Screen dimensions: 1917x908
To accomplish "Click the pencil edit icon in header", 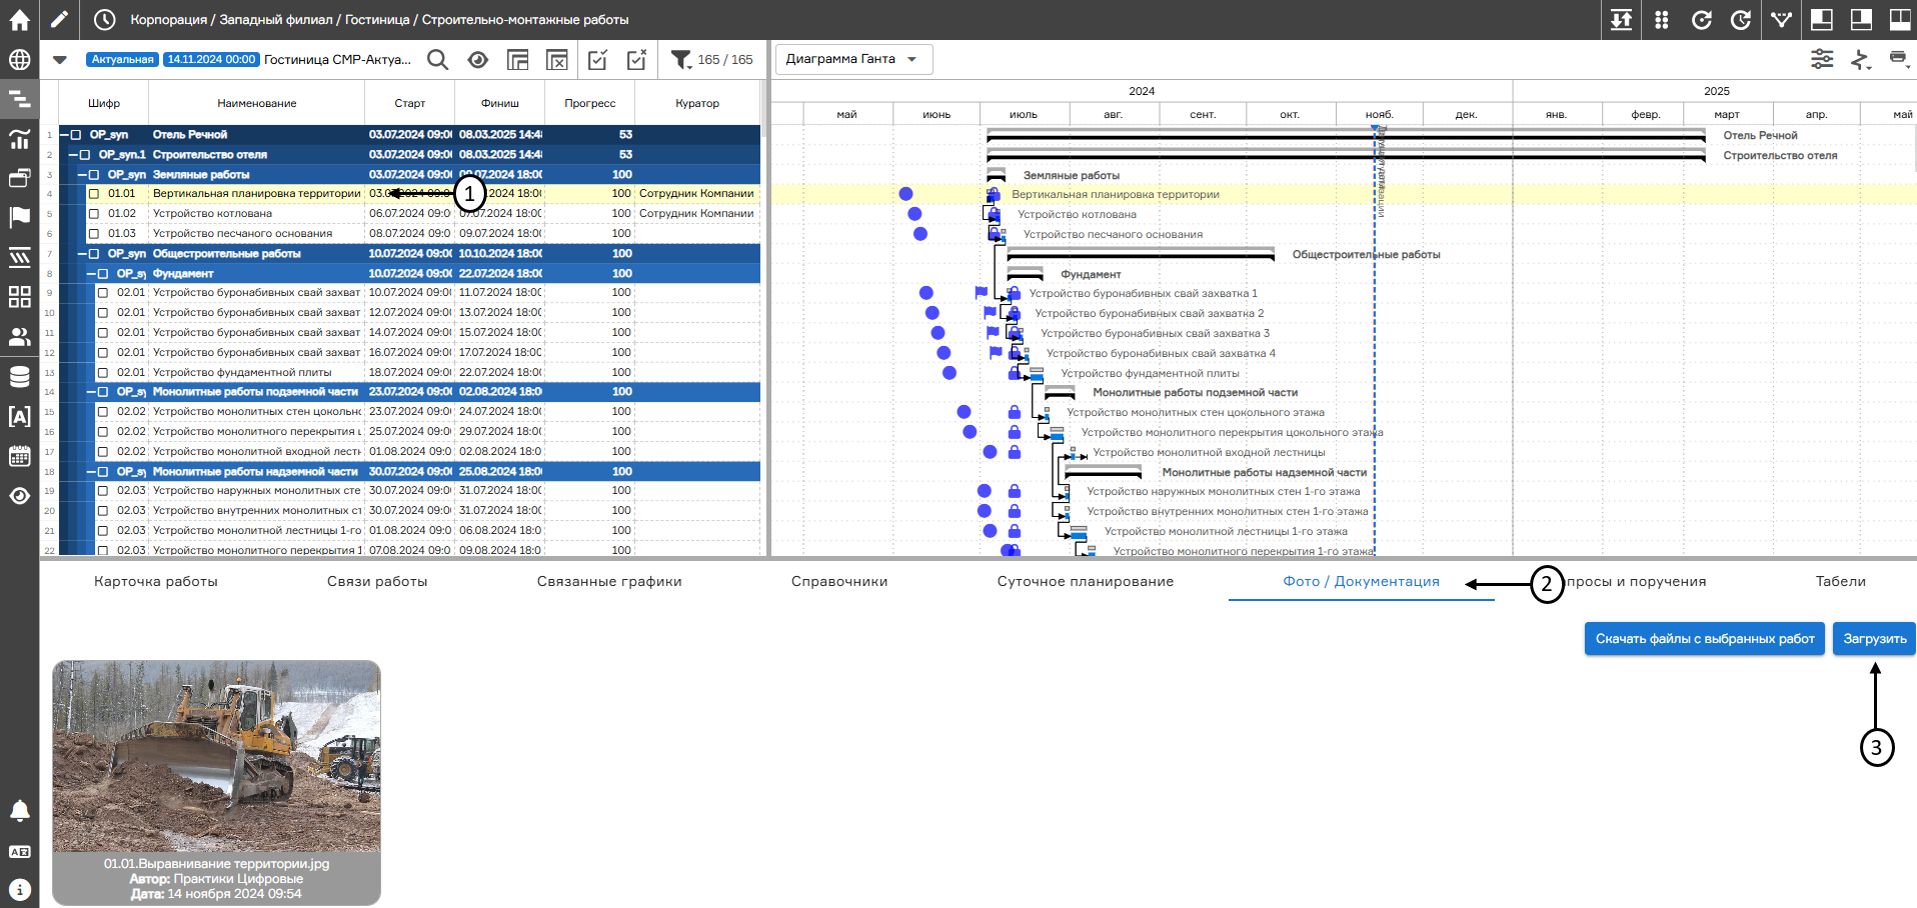I will click(x=59, y=19).
